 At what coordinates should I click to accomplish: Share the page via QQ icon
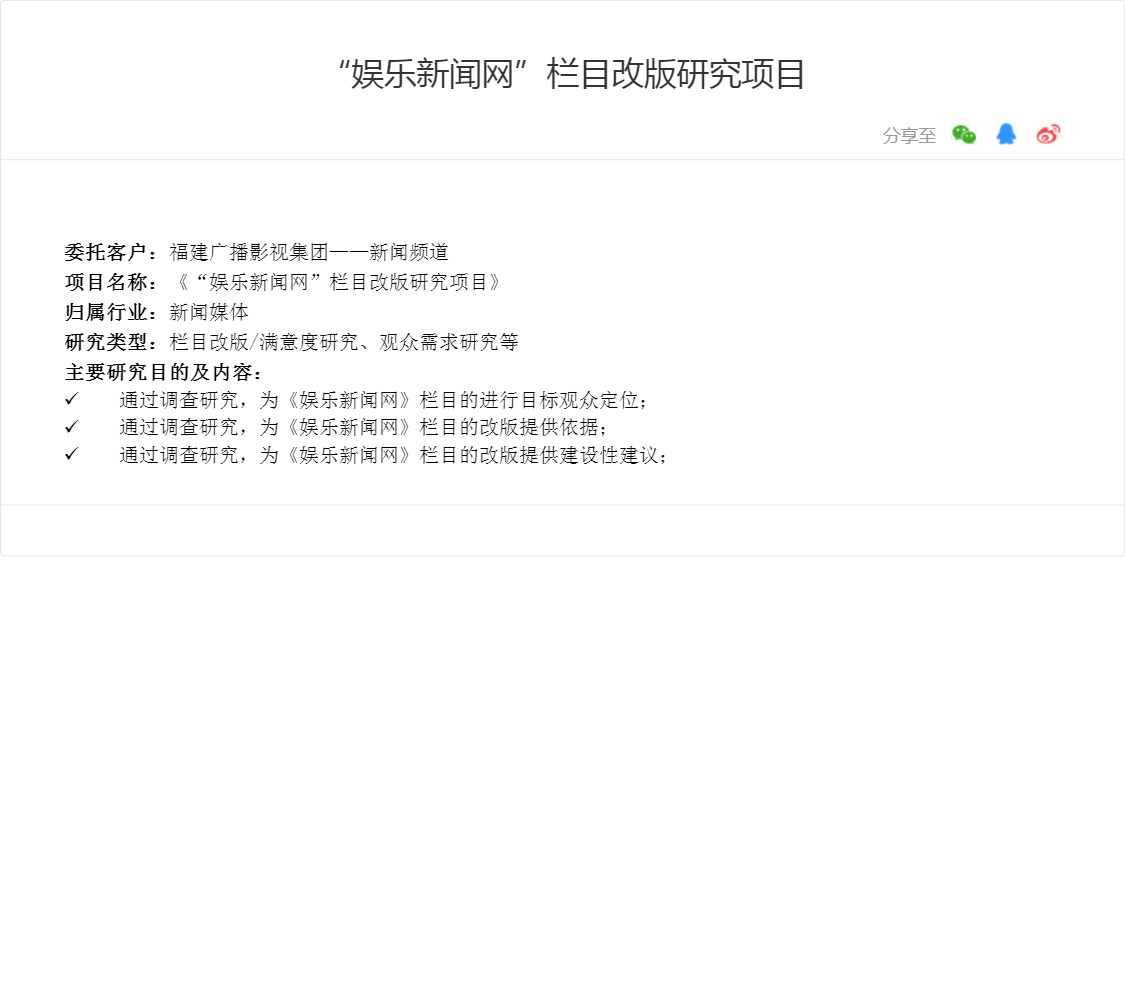tap(1006, 134)
